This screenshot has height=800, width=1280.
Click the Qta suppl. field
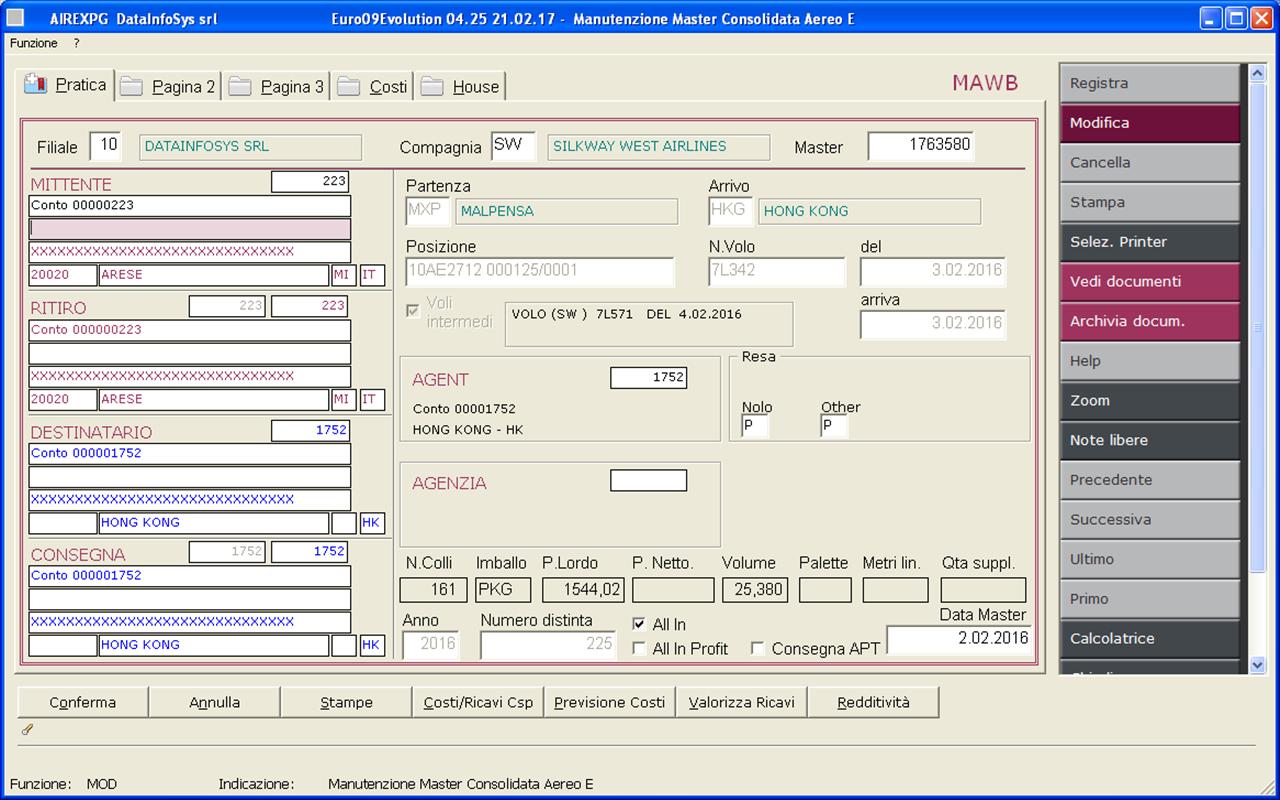click(983, 590)
